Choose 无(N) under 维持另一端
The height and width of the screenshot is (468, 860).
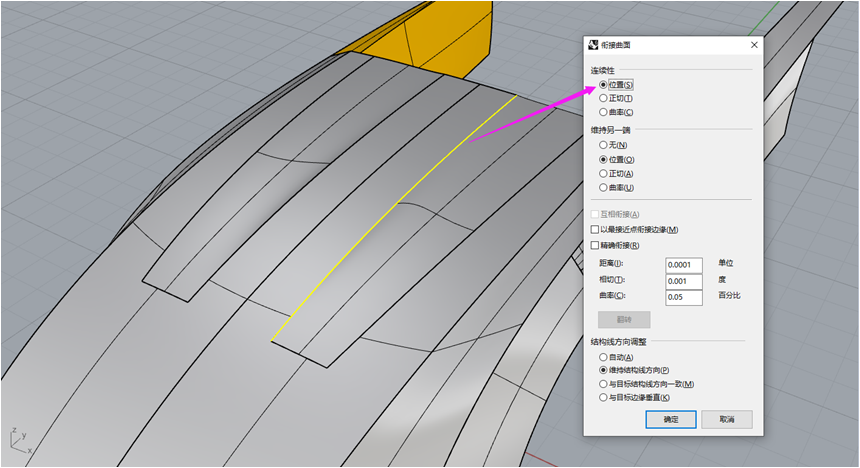click(x=603, y=145)
